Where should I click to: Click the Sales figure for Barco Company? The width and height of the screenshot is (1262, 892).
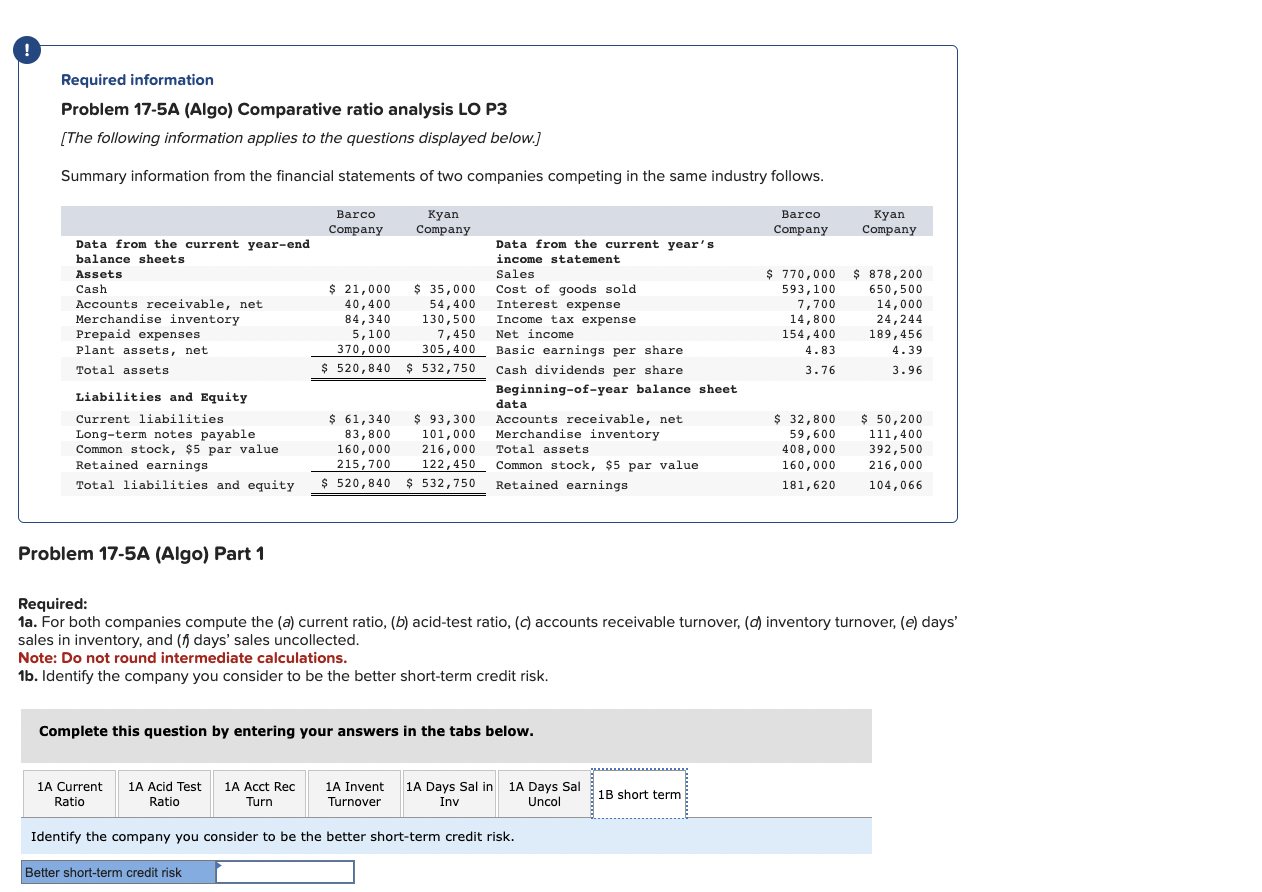800,273
